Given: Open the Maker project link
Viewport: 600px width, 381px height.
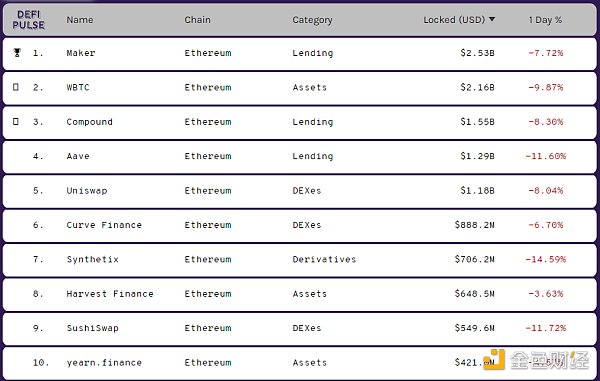Looking at the screenshot, I should click(x=81, y=53).
